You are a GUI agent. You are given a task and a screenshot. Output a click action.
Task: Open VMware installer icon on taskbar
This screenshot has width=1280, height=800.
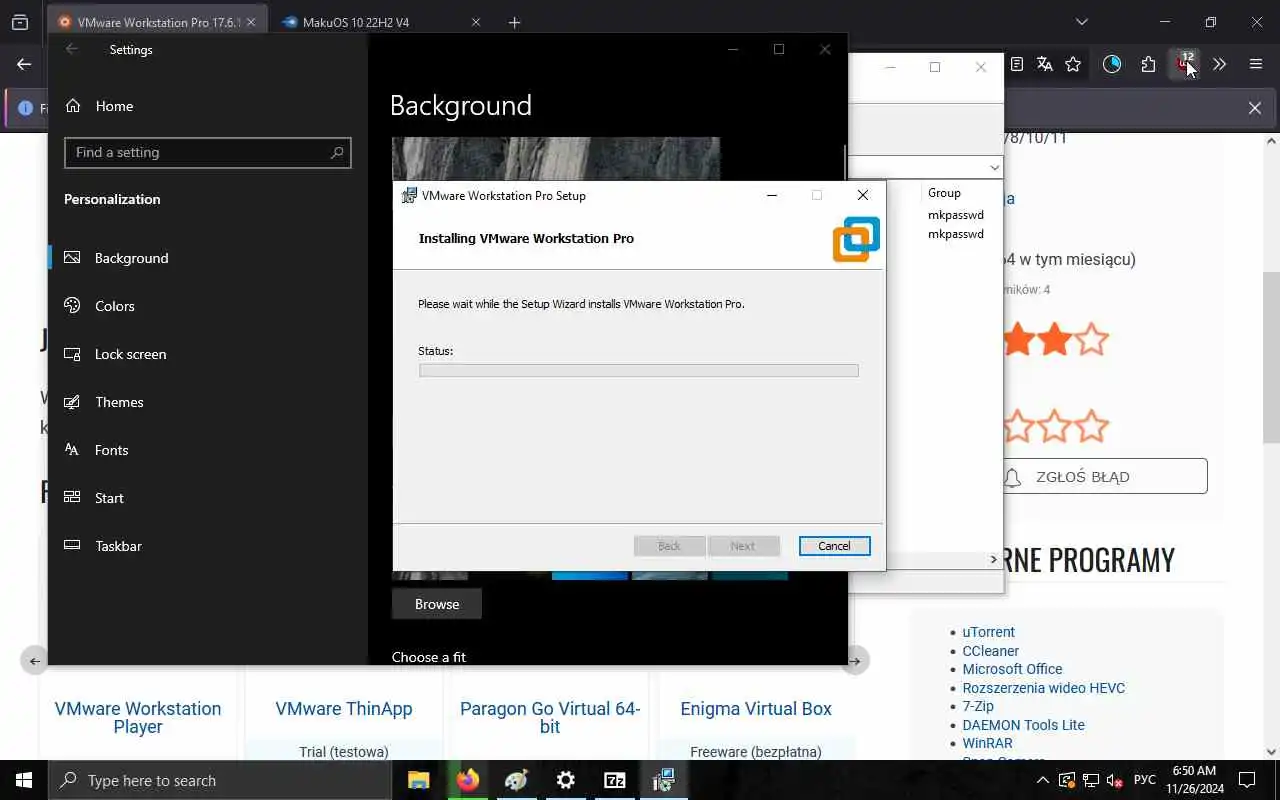point(663,780)
